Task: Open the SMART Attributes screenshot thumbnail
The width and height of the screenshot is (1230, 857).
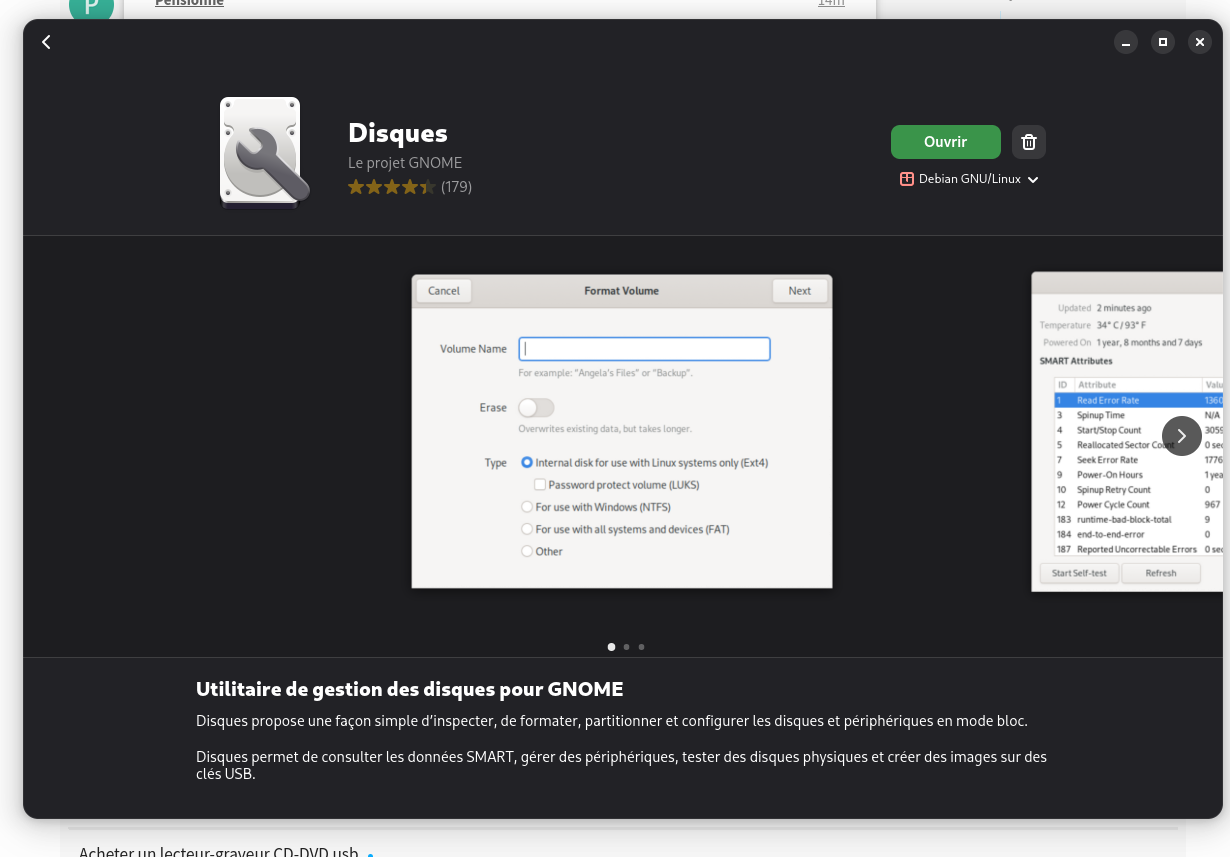Action: 1127,431
